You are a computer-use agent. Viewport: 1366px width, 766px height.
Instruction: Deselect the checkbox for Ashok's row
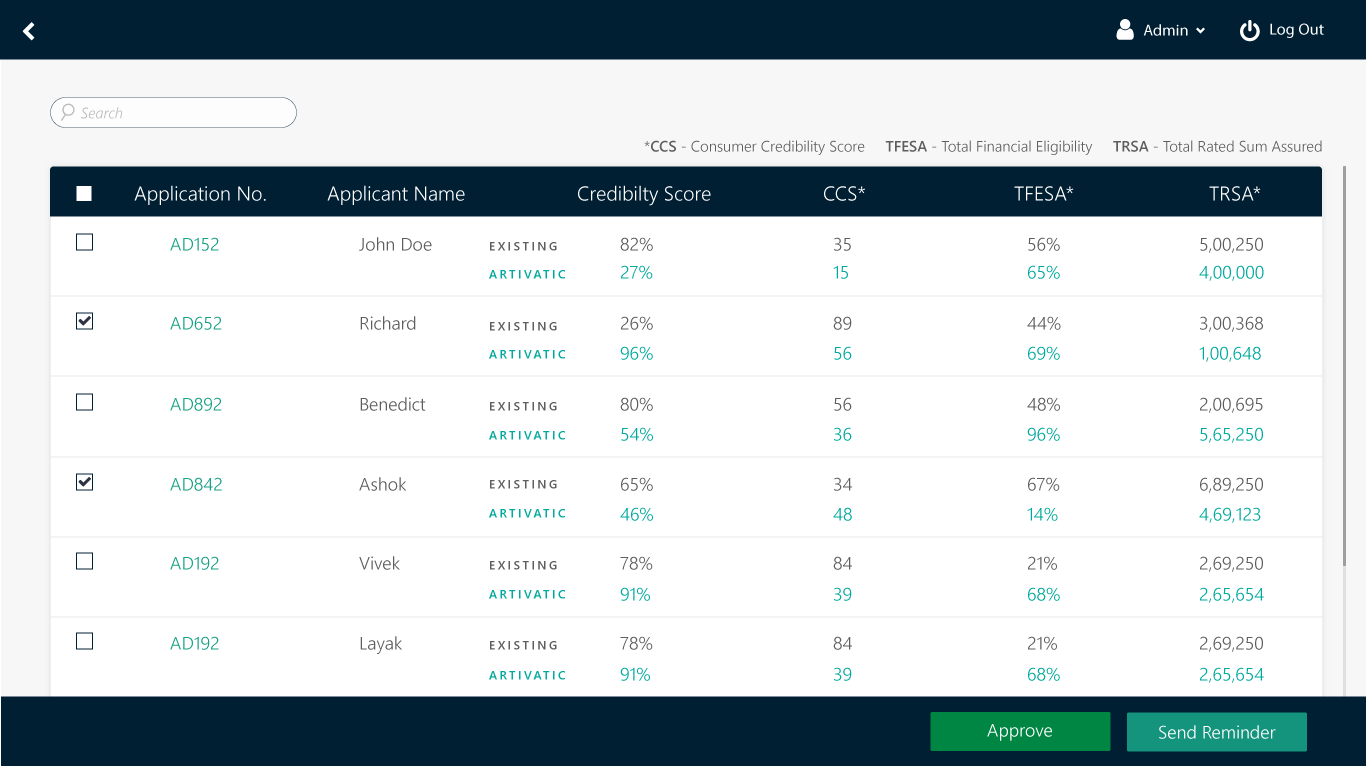point(85,482)
